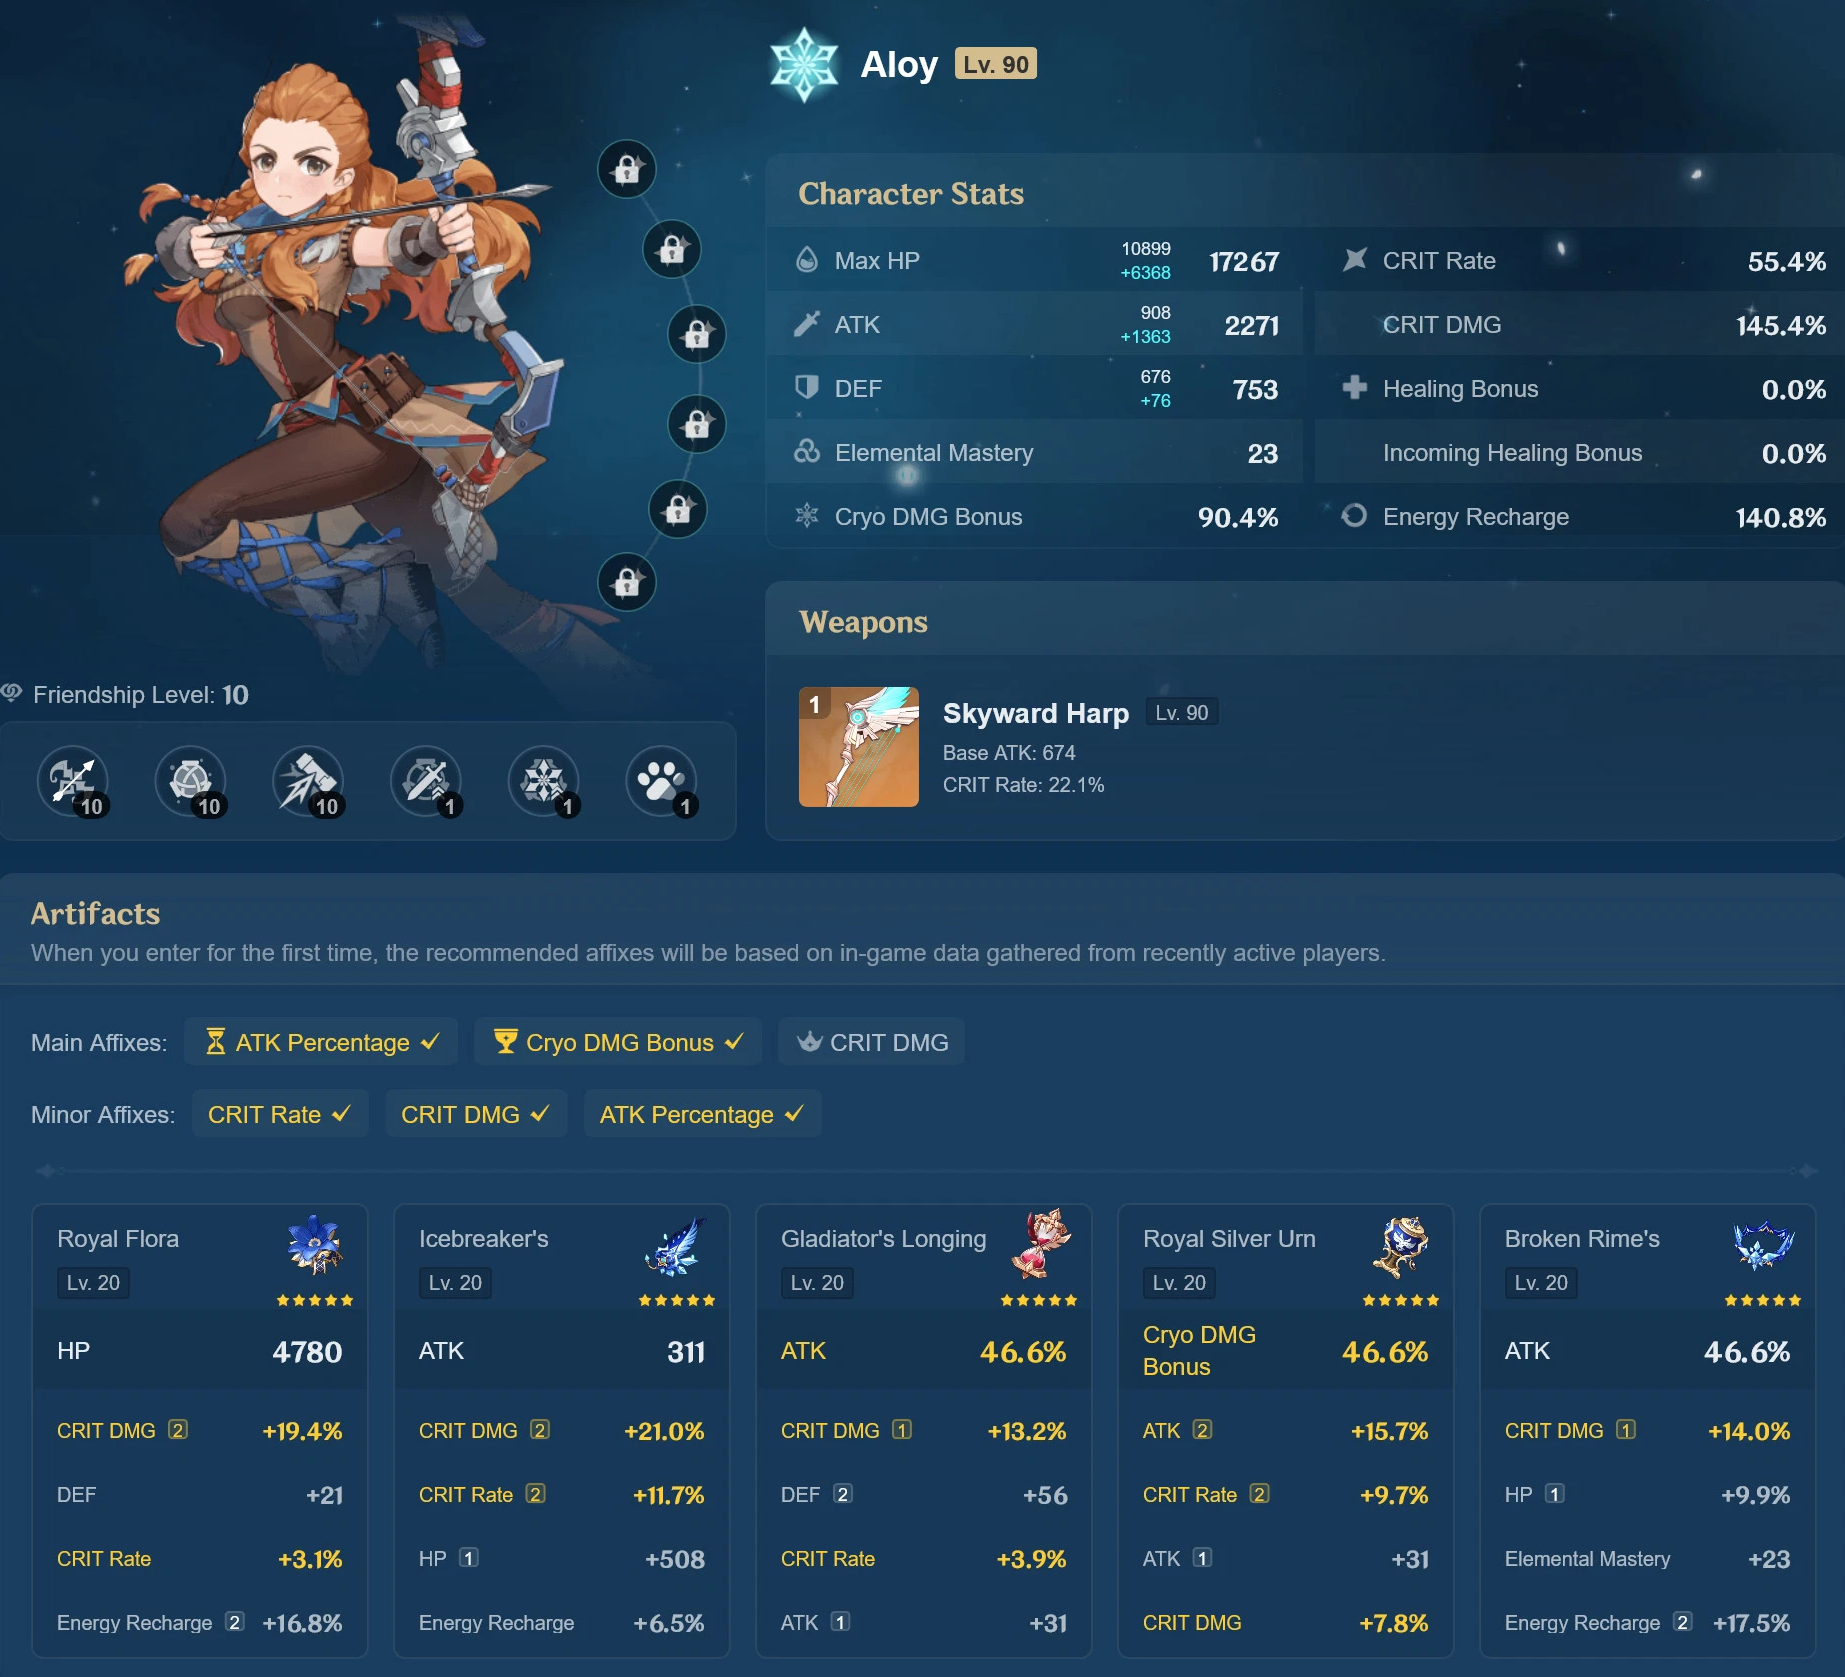Image resolution: width=1845 pixels, height=1677 pixels.
Task: Click the Skyward Harp Base ATK: 674 text
Action: pos(1009,753)
